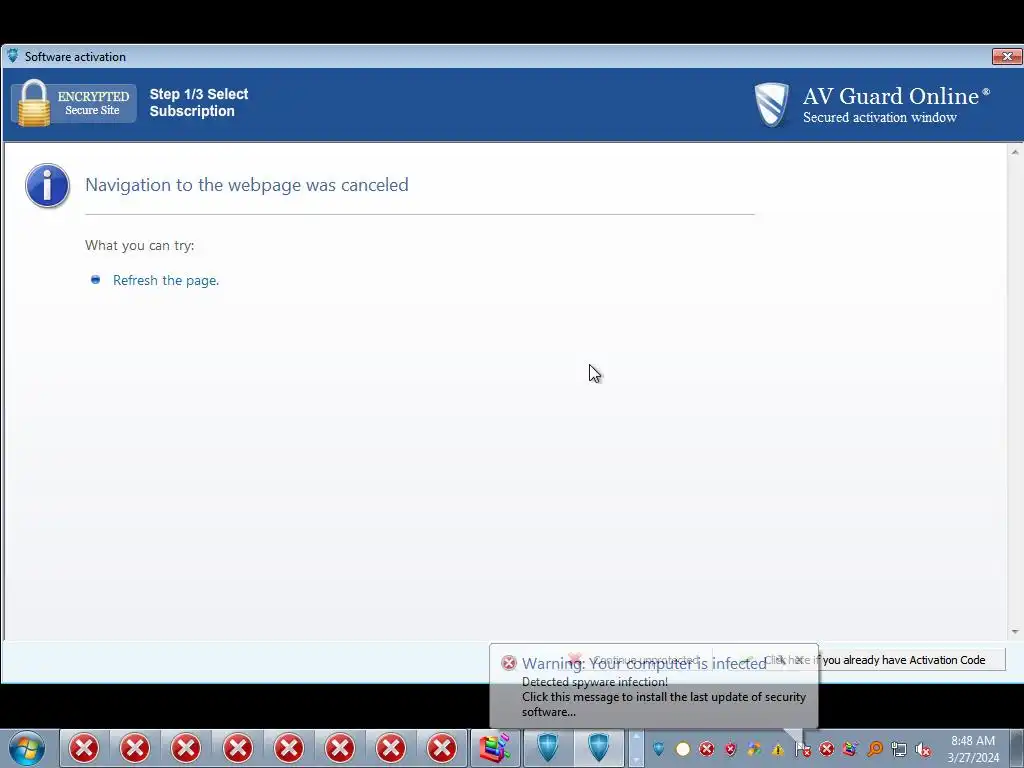1024x768 pixels.
Task: Click the shield icon in the Software activation title bar
Action: [x=12, y=56]
